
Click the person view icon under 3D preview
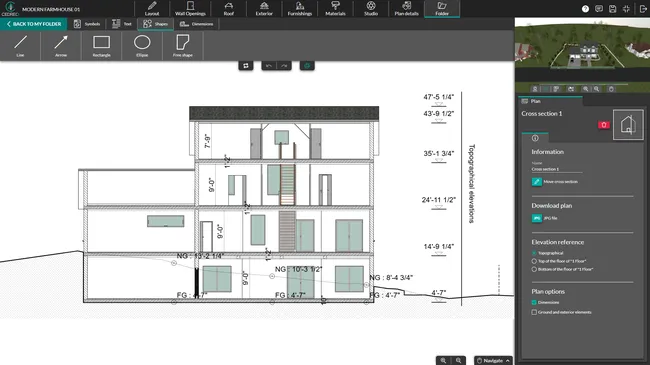(x=535, y=89)
